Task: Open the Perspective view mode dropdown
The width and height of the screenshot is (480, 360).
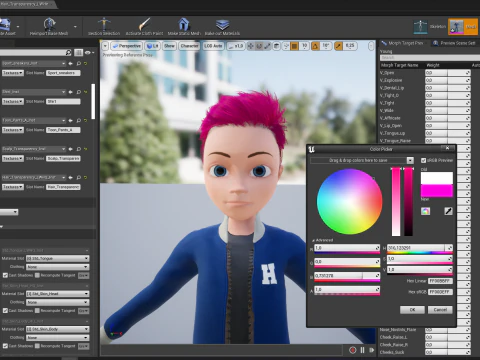Action: (x=127, y=46)
